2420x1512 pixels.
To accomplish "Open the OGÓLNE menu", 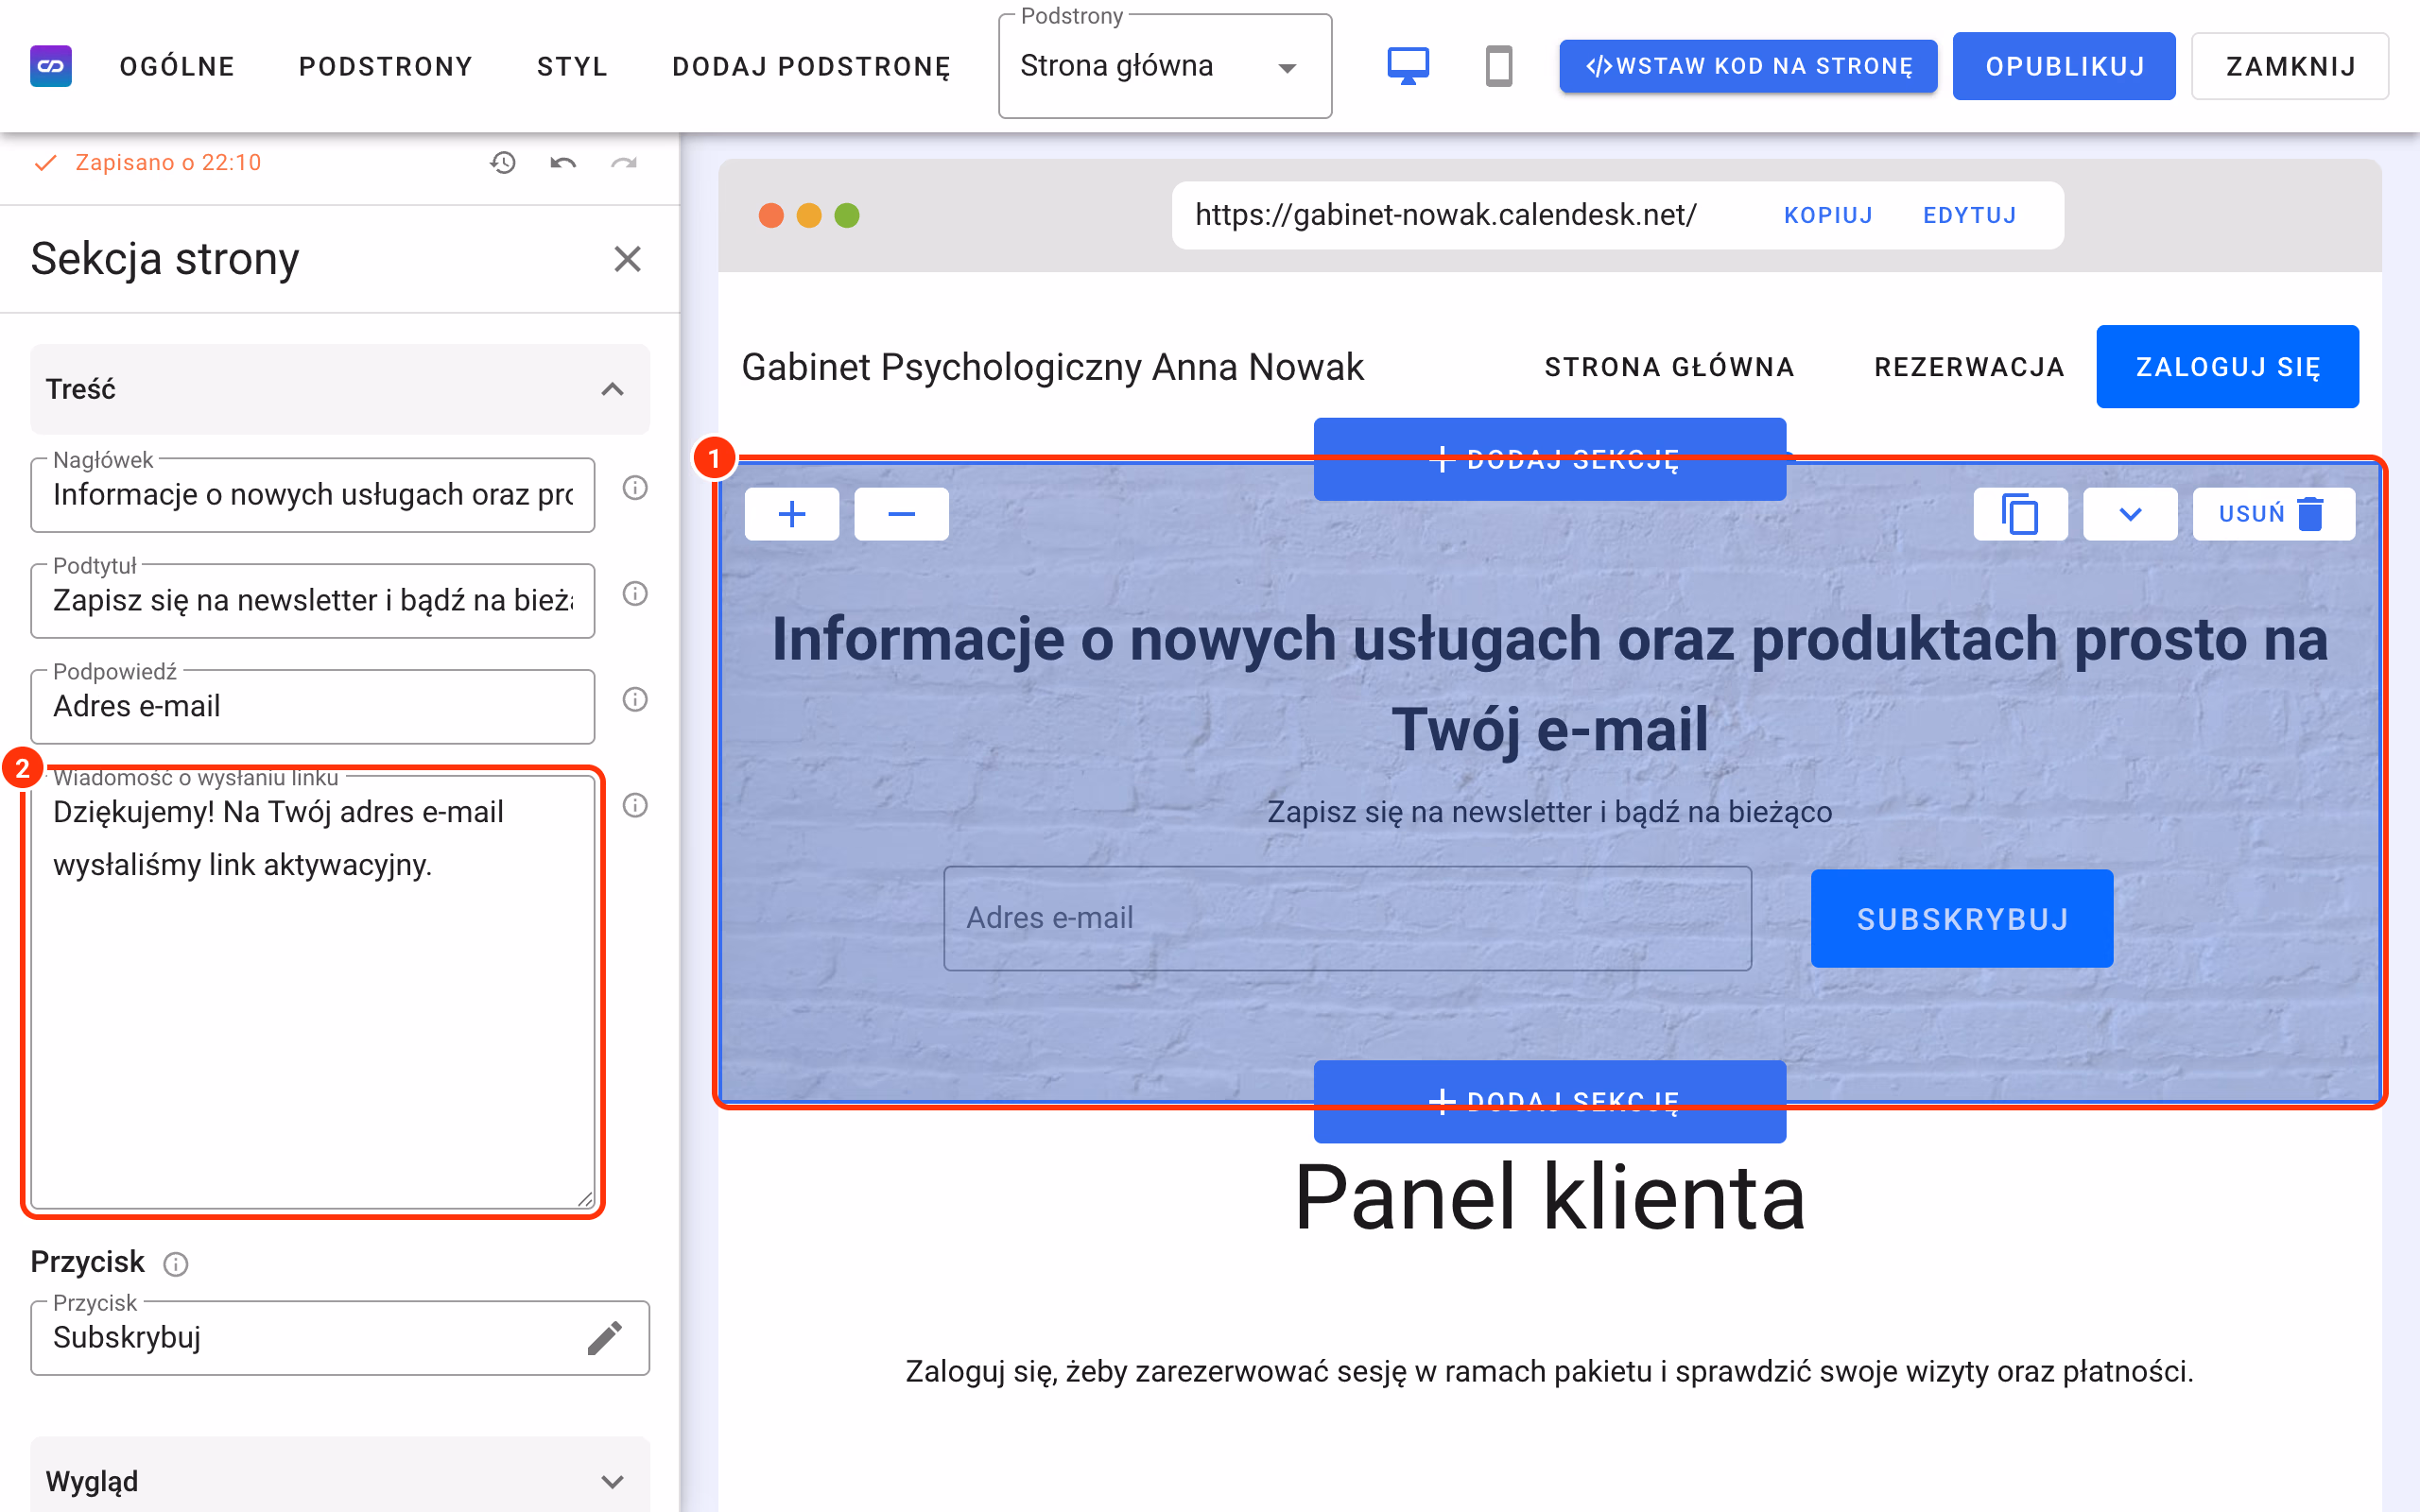I will pos(177,67).
